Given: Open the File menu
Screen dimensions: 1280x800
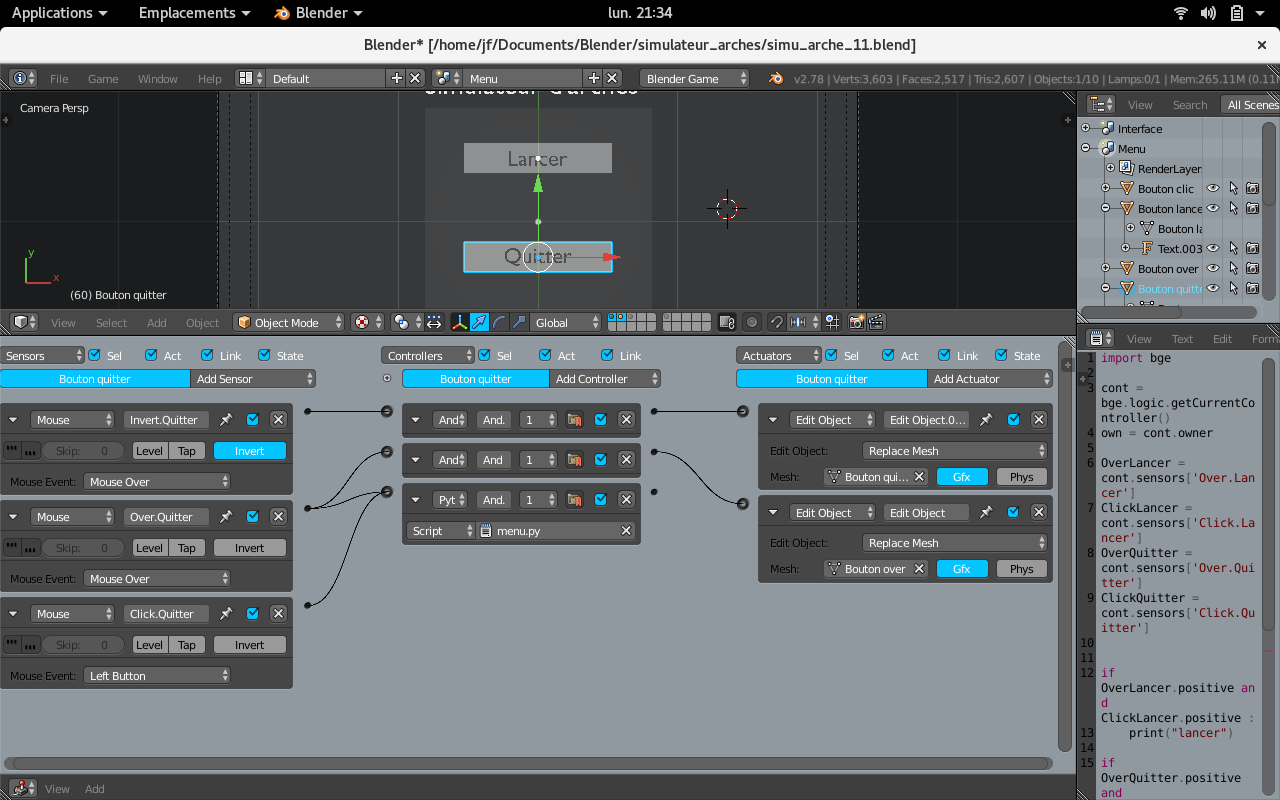Looking at the screenshot, I should (x=59, y=78).
